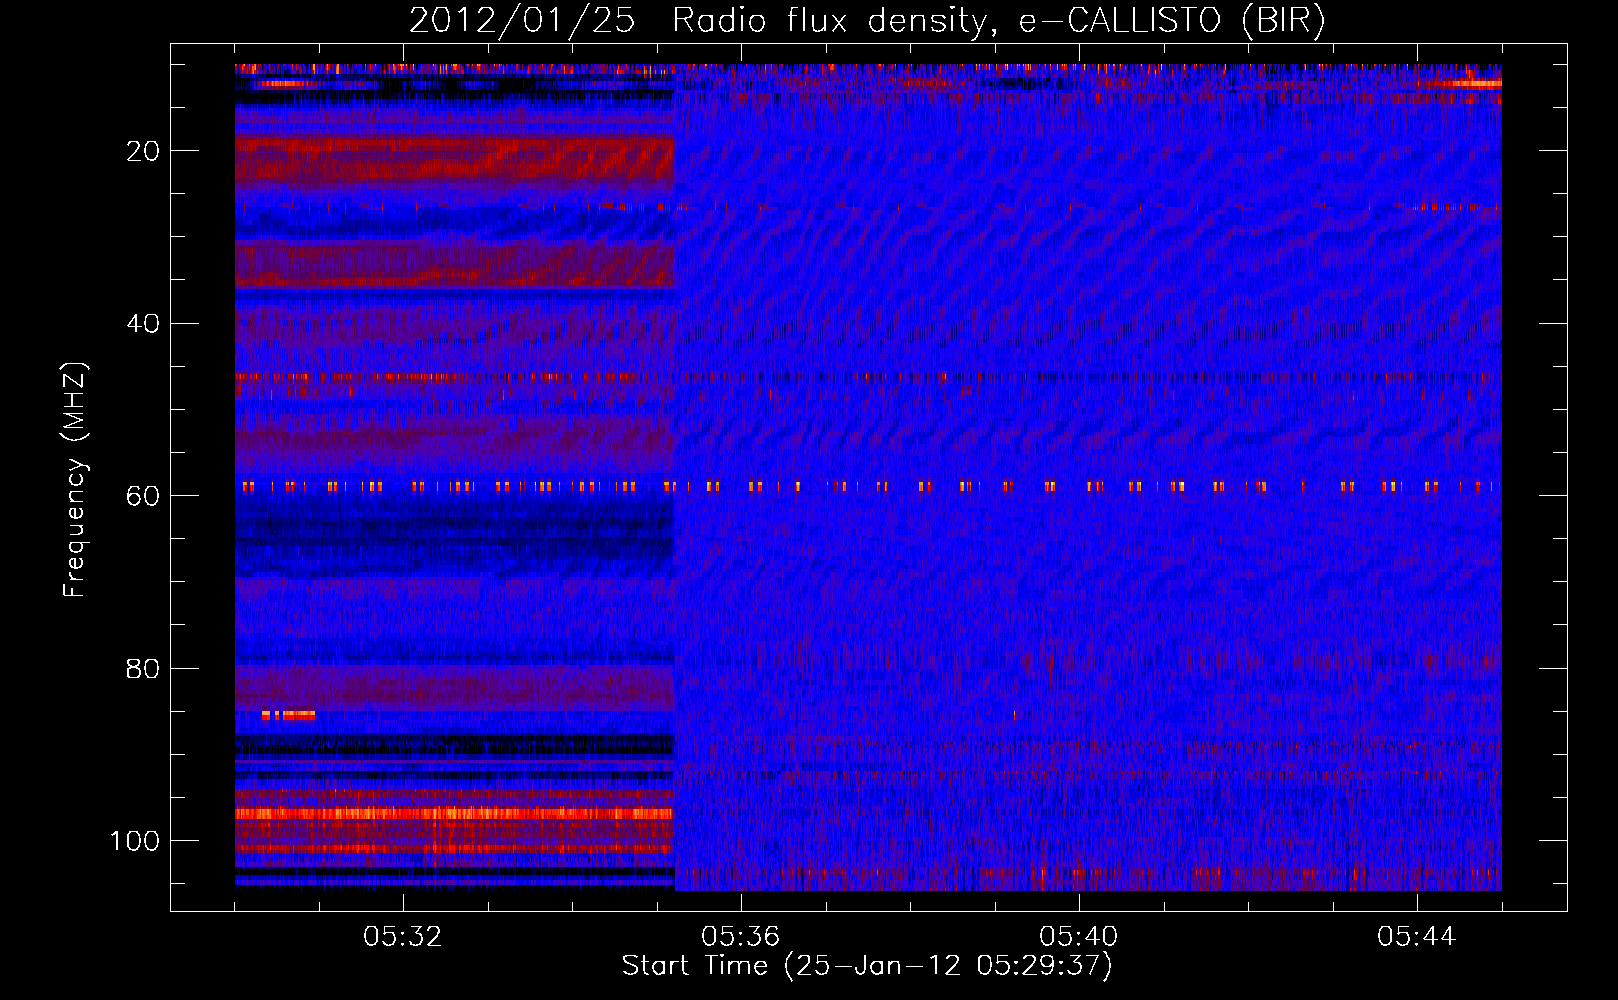Click the 05:36 time tick label
Viewport: 1618px width, 1000px height.
click(740, 937)
